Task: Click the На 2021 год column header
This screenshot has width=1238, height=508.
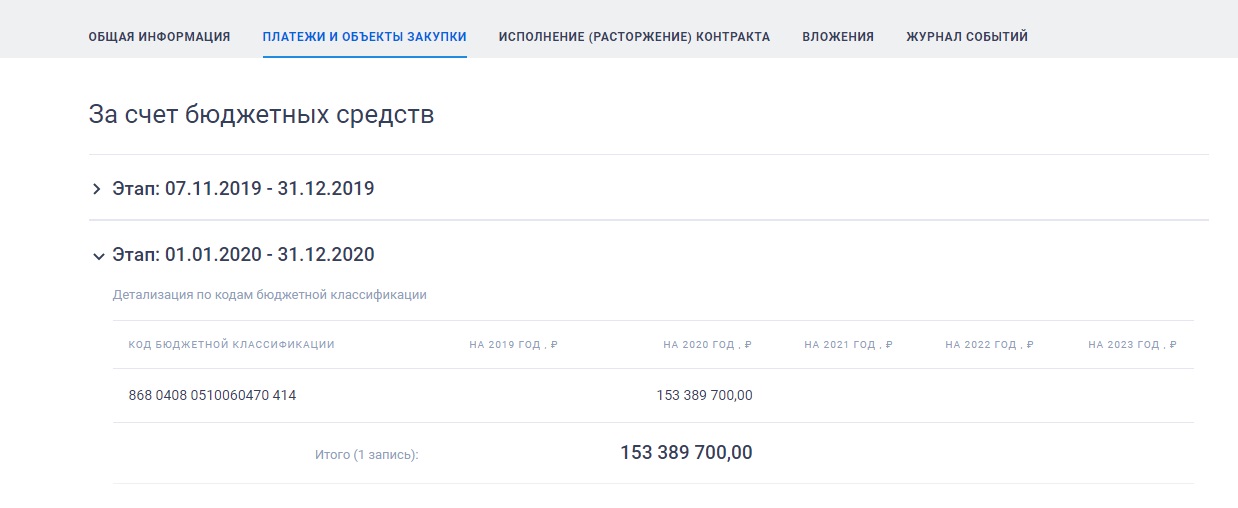Action: [x=848, y=345]
